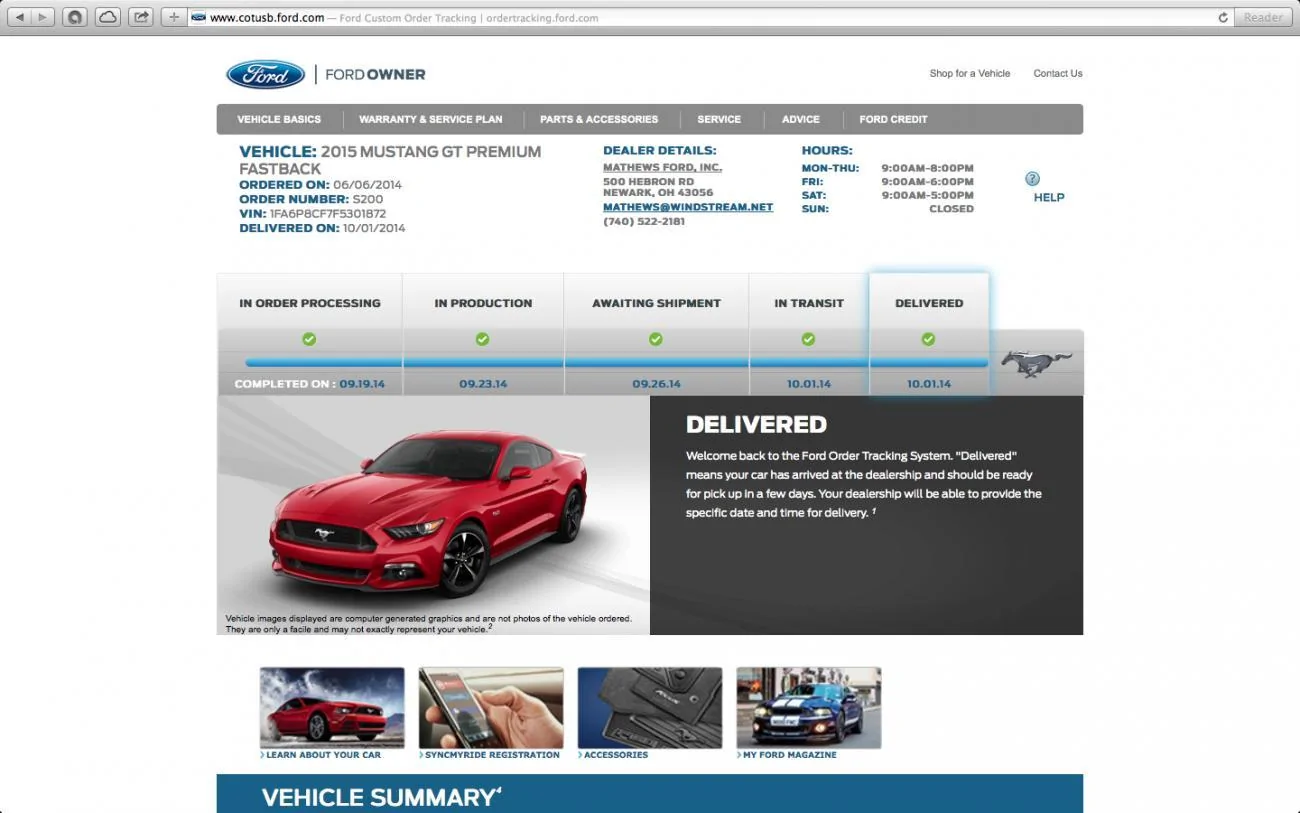This screenshot has height=813, width=1300.
Task: Open the Advice menu
Action: [x=800, y=119]
